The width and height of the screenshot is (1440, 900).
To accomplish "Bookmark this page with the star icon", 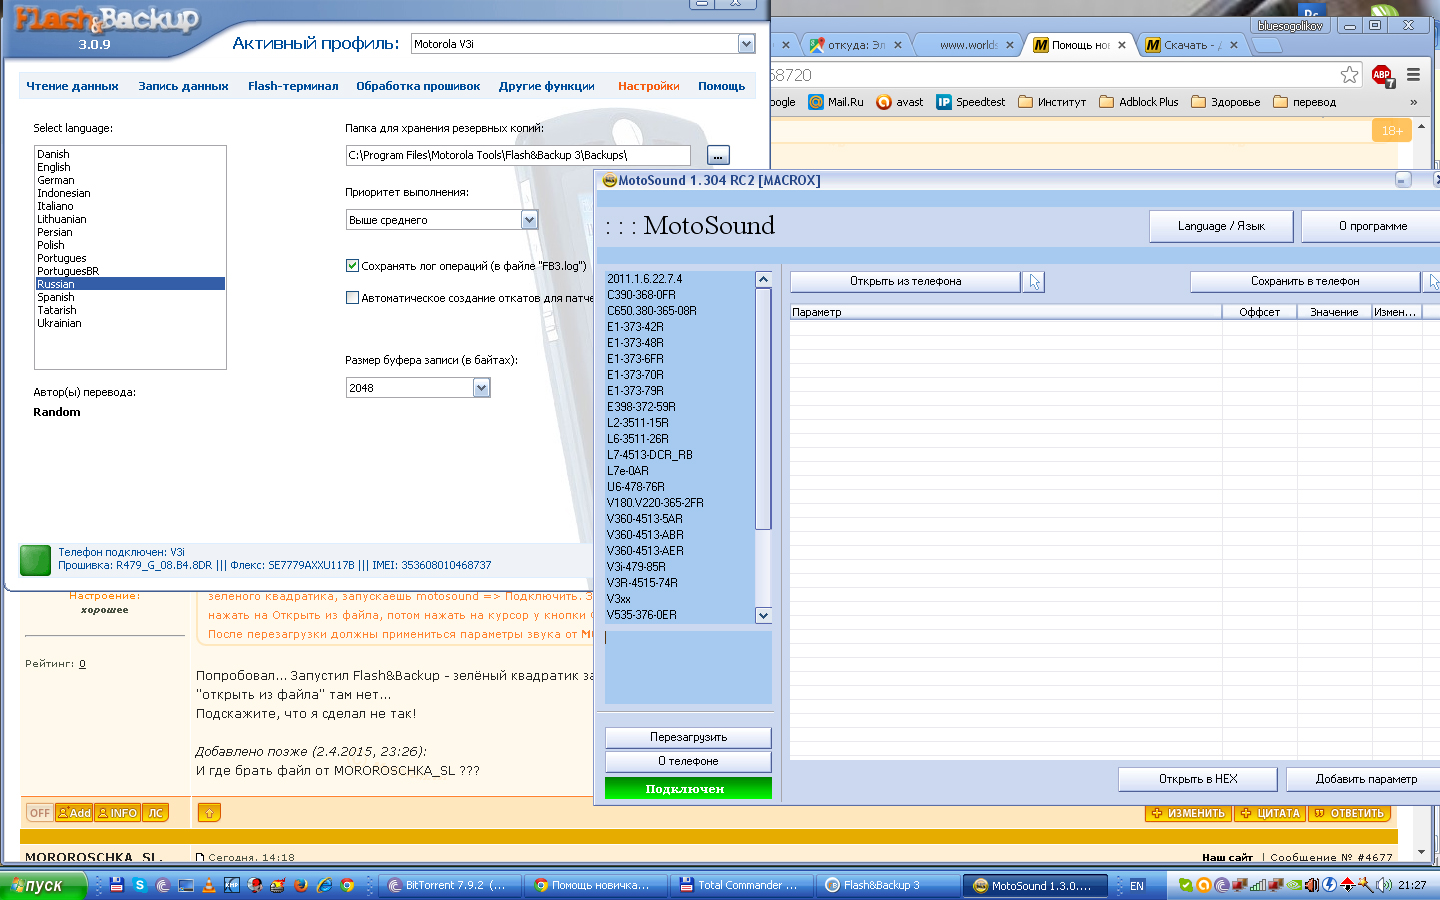I will [x=1350, y=74].
